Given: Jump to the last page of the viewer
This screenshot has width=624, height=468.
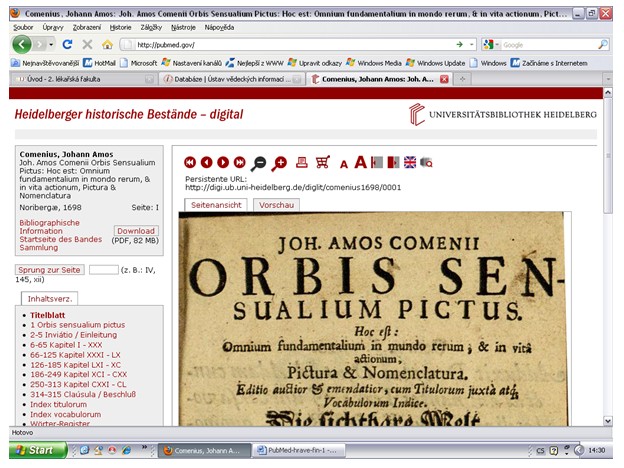Looking at the screenshot, I should pyautogui.click(x=240, y=162).
